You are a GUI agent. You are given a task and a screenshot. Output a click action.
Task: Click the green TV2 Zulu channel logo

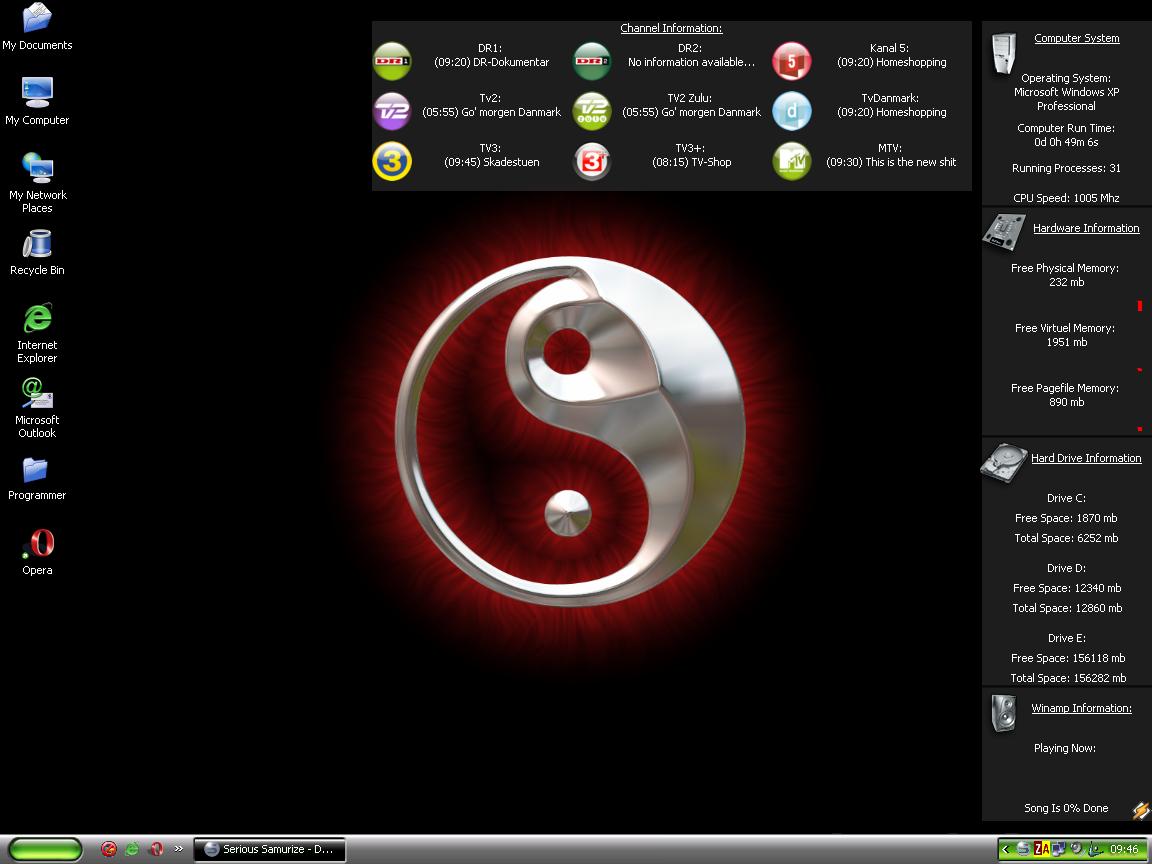[x=592, y=111]
